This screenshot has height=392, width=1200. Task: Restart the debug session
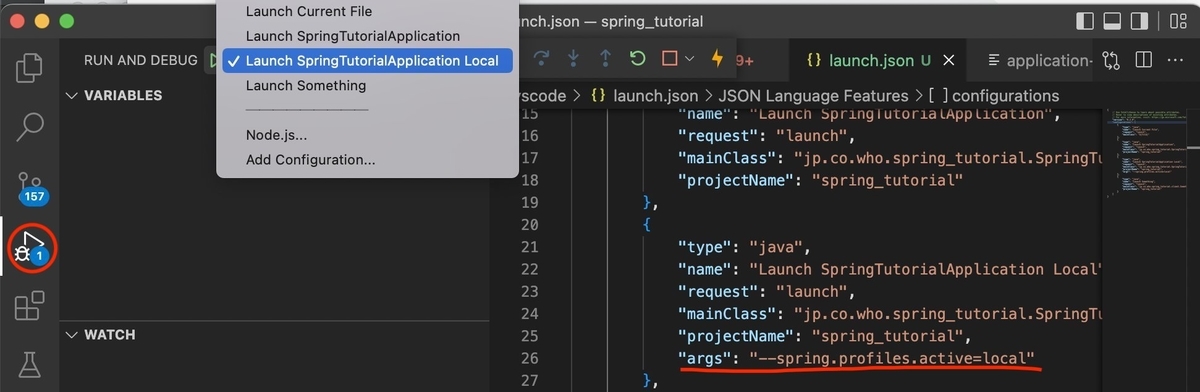click(x=637, y=58)
